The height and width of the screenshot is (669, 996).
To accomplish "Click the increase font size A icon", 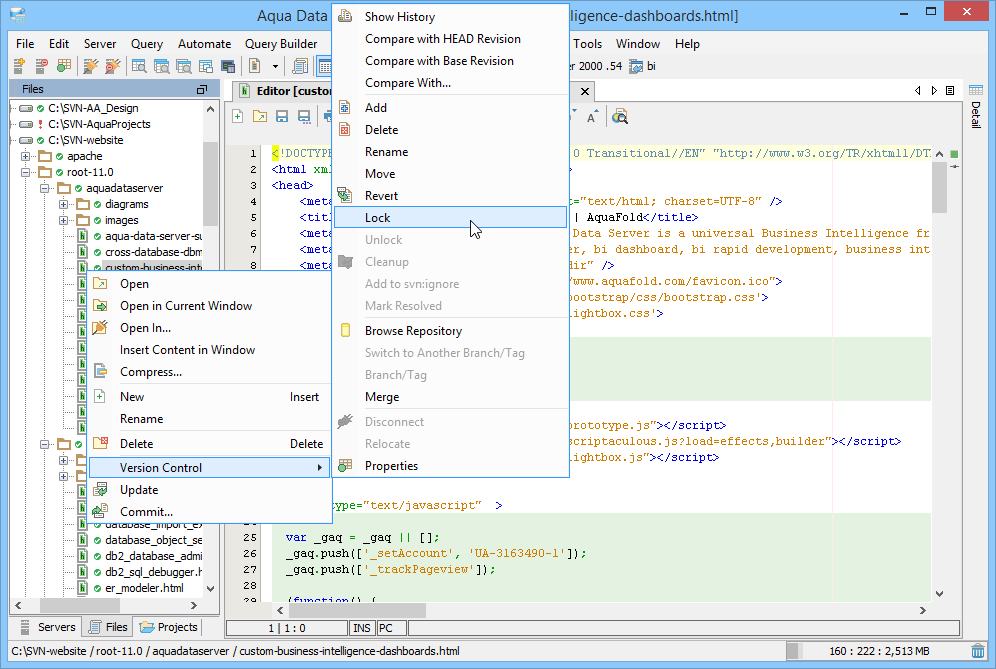I will (592, 116).
